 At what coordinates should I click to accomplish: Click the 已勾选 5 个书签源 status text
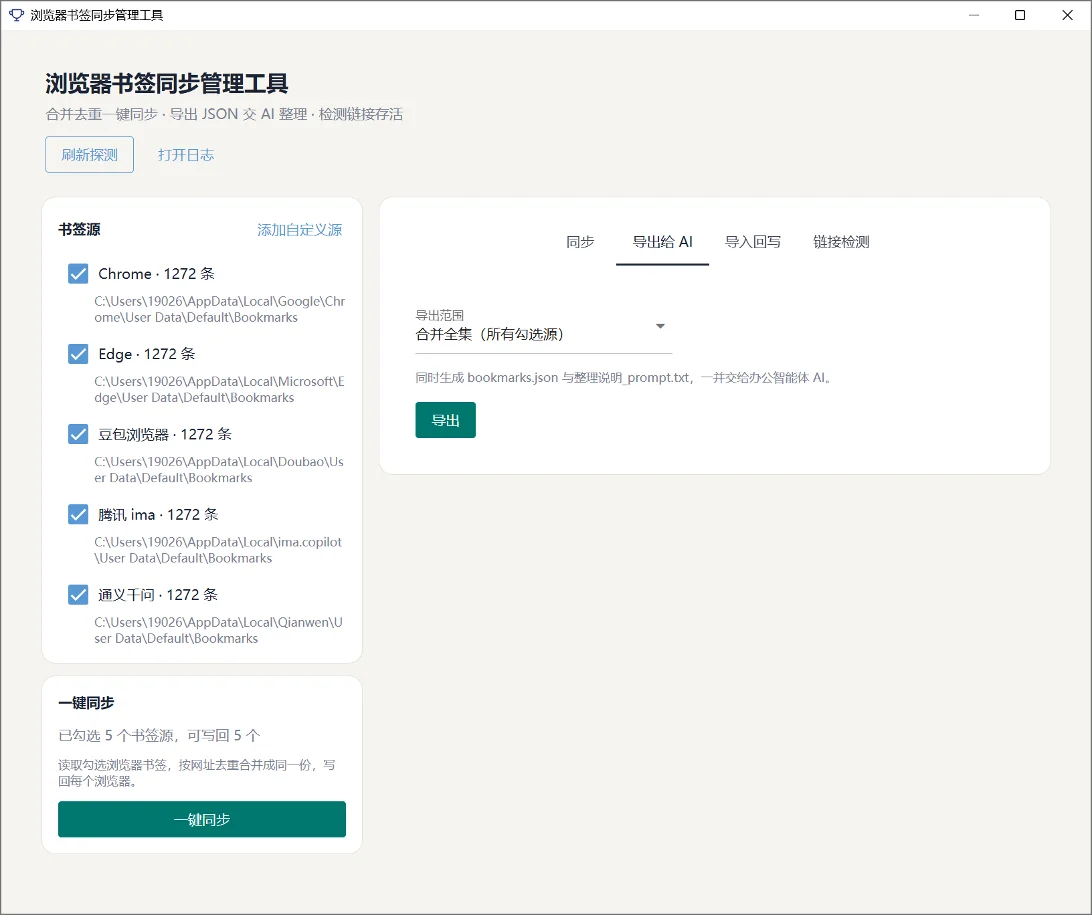click(x=159, y=735)
